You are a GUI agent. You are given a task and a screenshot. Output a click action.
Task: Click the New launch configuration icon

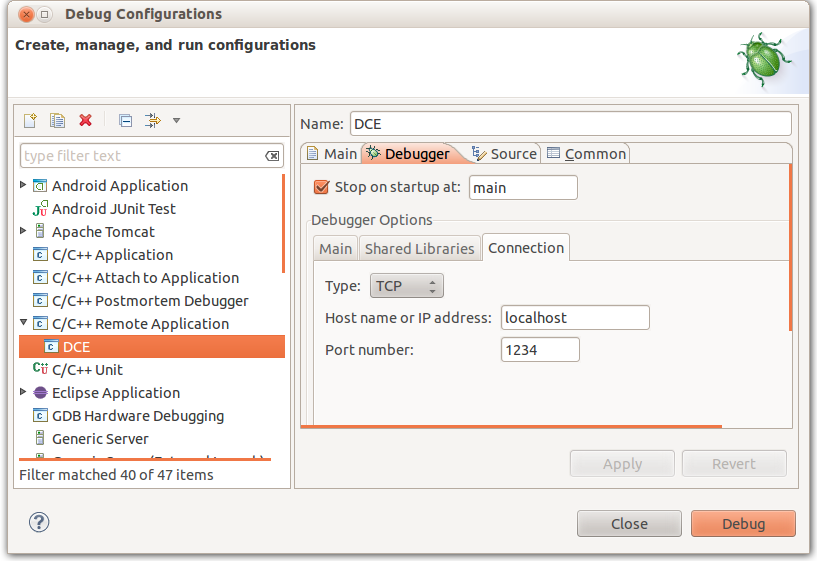(x=30, y=121)
